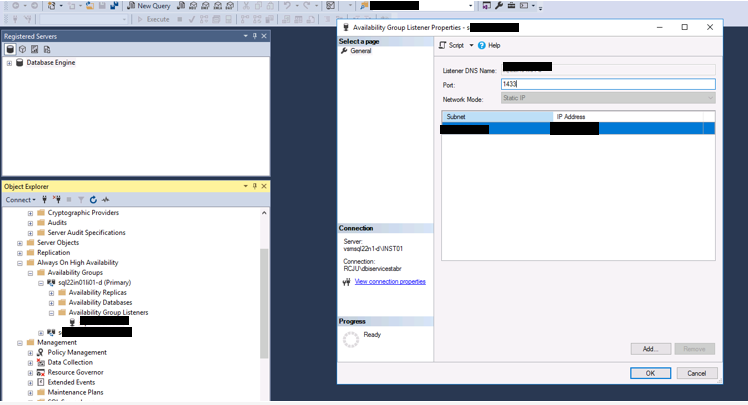This screenshot has width=748, height=405.
Task: Expand the Database Engine node
Action: [x=9, y=62]
